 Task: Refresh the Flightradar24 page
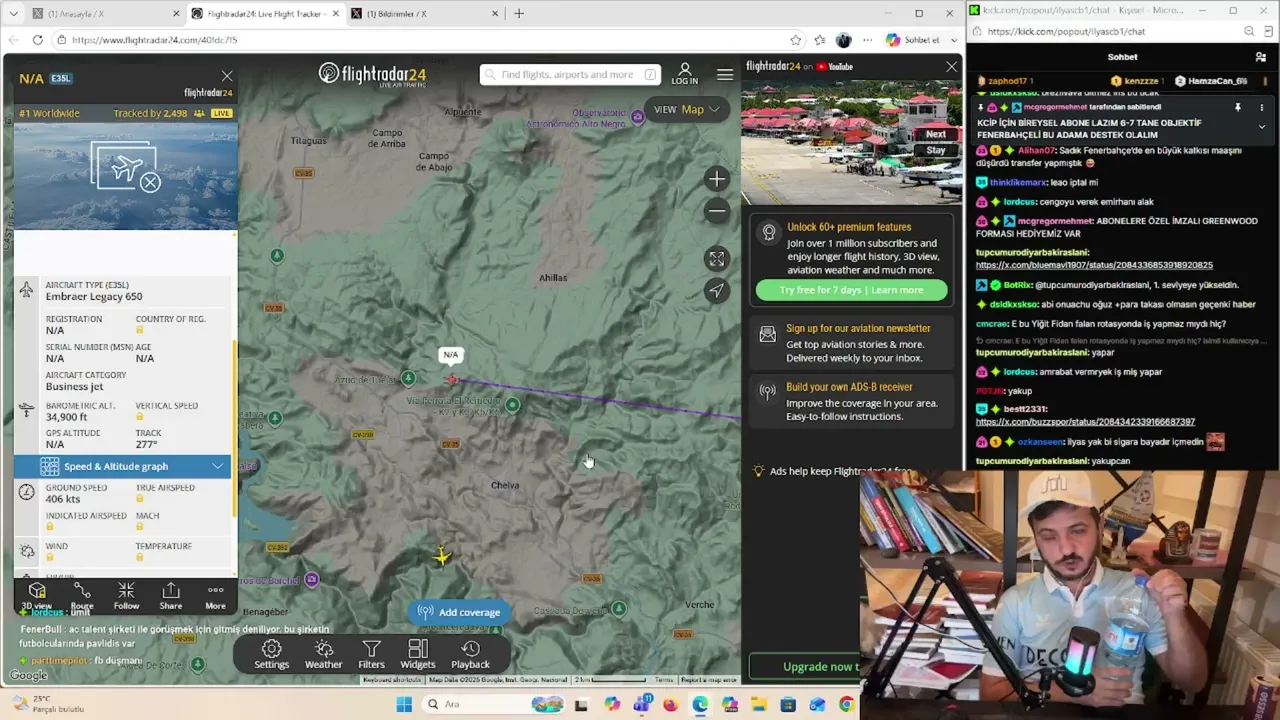pos(37,40)
